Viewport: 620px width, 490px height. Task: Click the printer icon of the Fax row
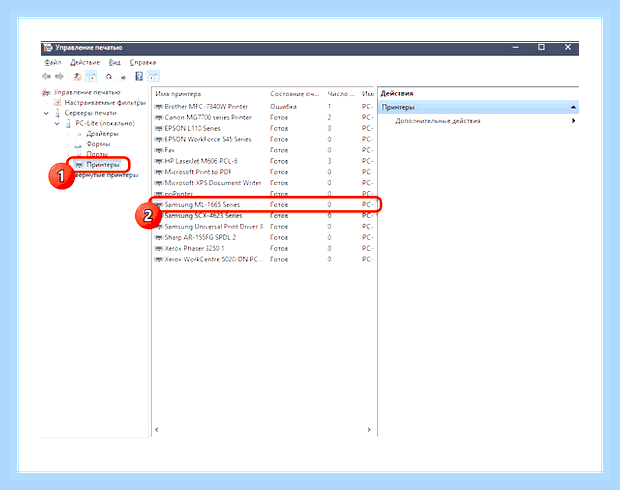click(159, 150)
